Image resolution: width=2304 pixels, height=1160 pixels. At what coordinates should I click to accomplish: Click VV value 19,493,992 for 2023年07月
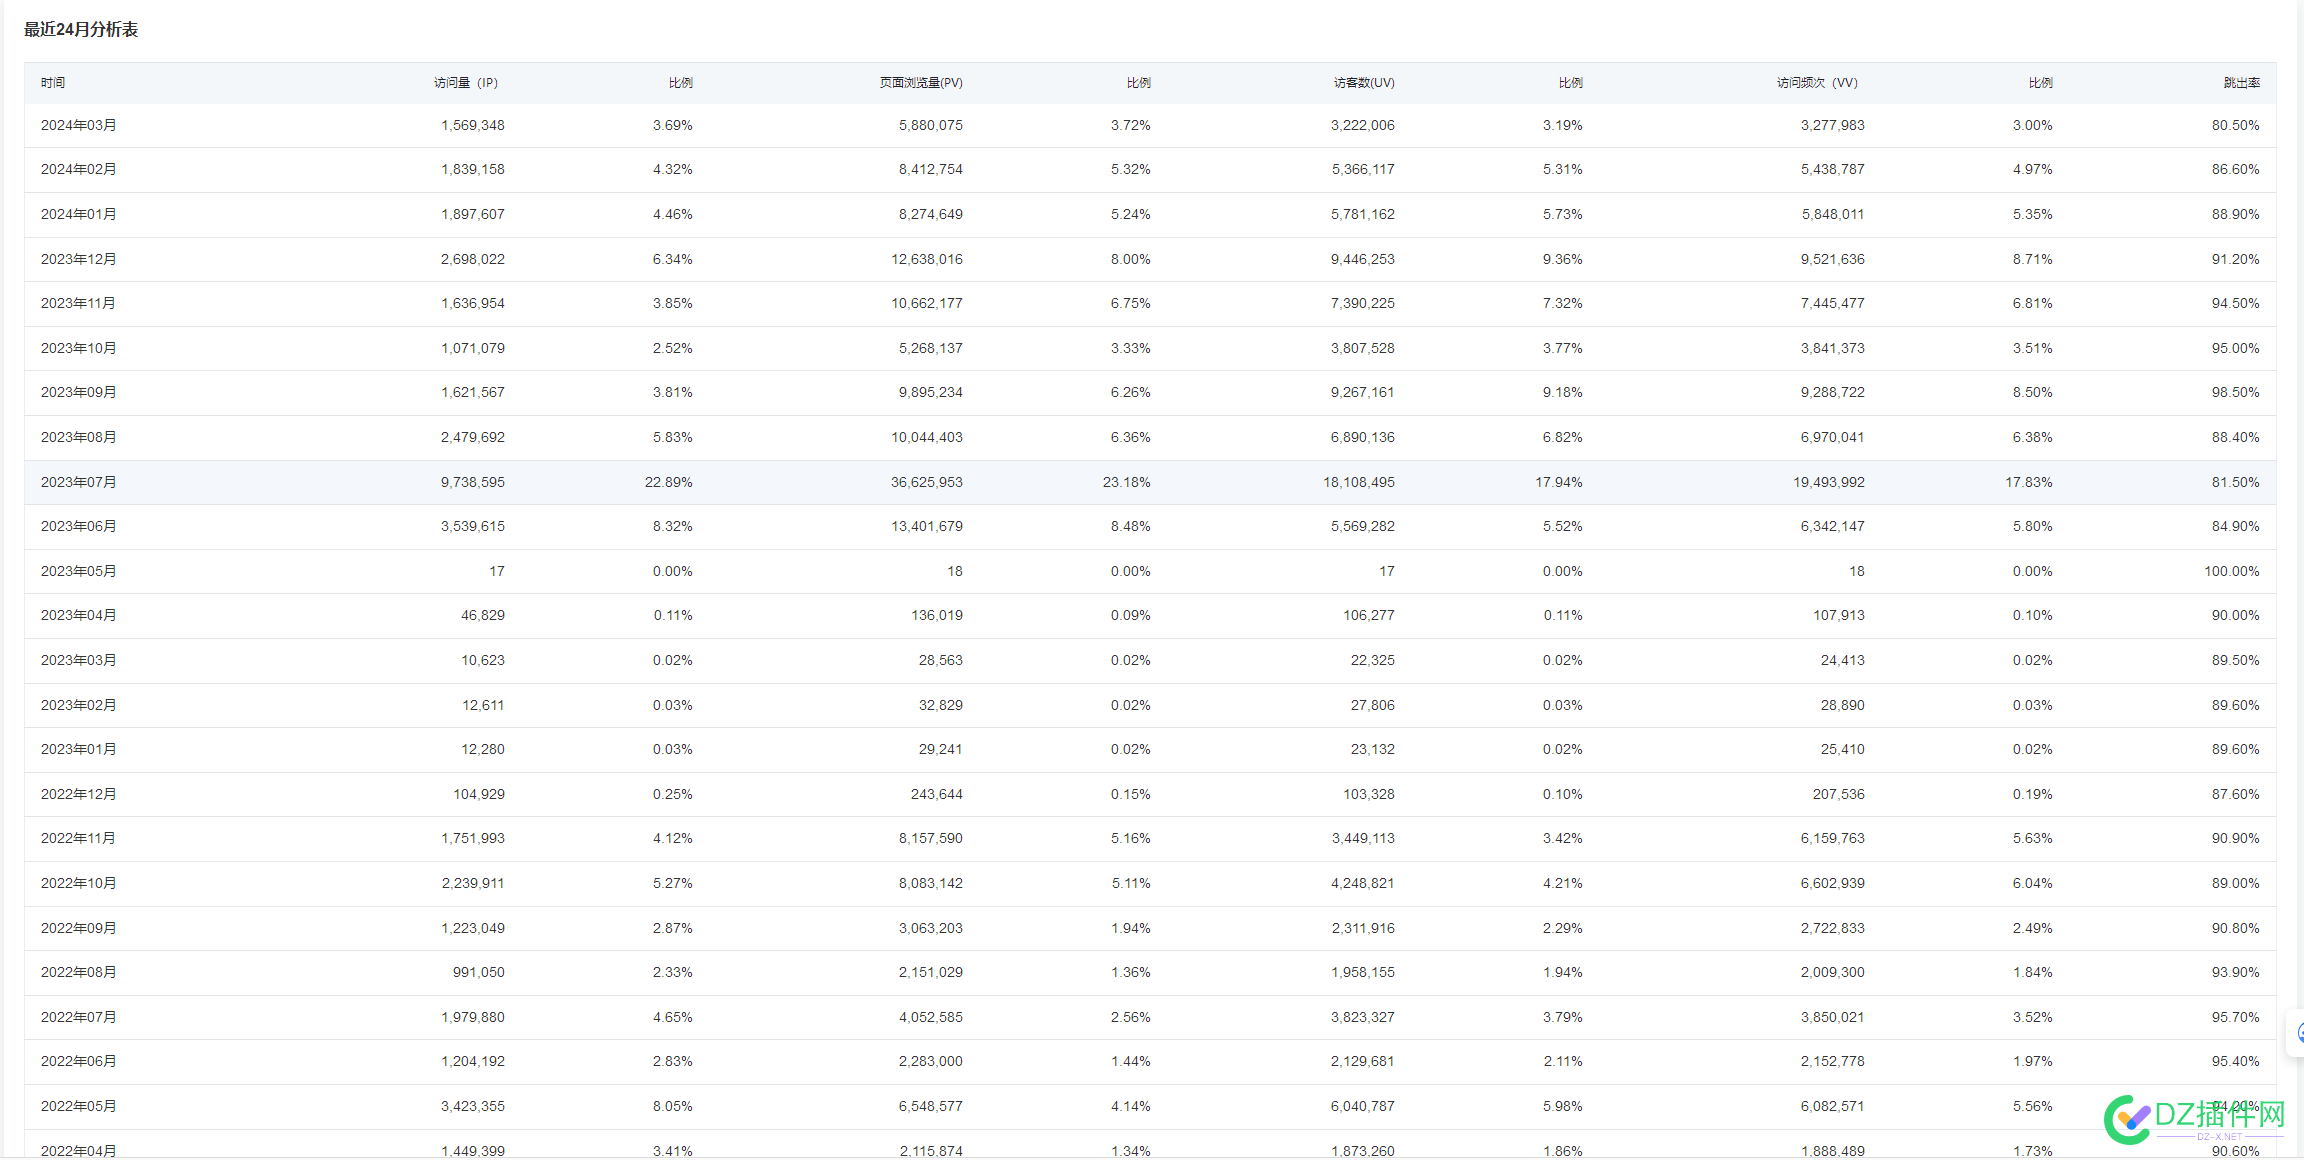pos(1829,482)
